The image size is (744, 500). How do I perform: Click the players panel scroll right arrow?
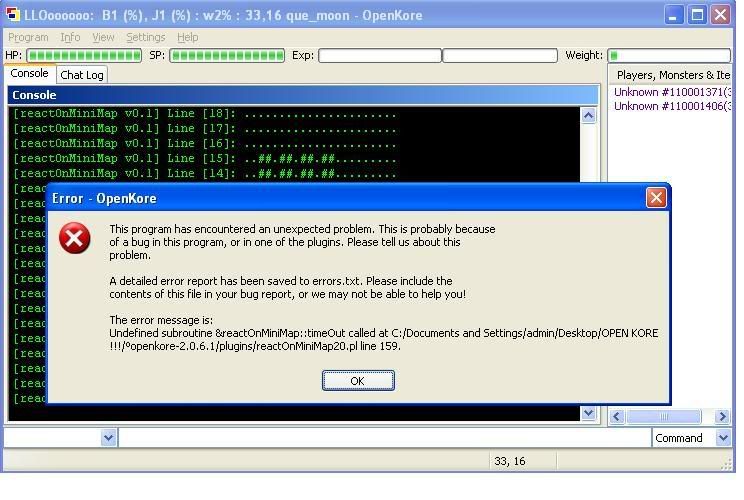click(722, 417)
